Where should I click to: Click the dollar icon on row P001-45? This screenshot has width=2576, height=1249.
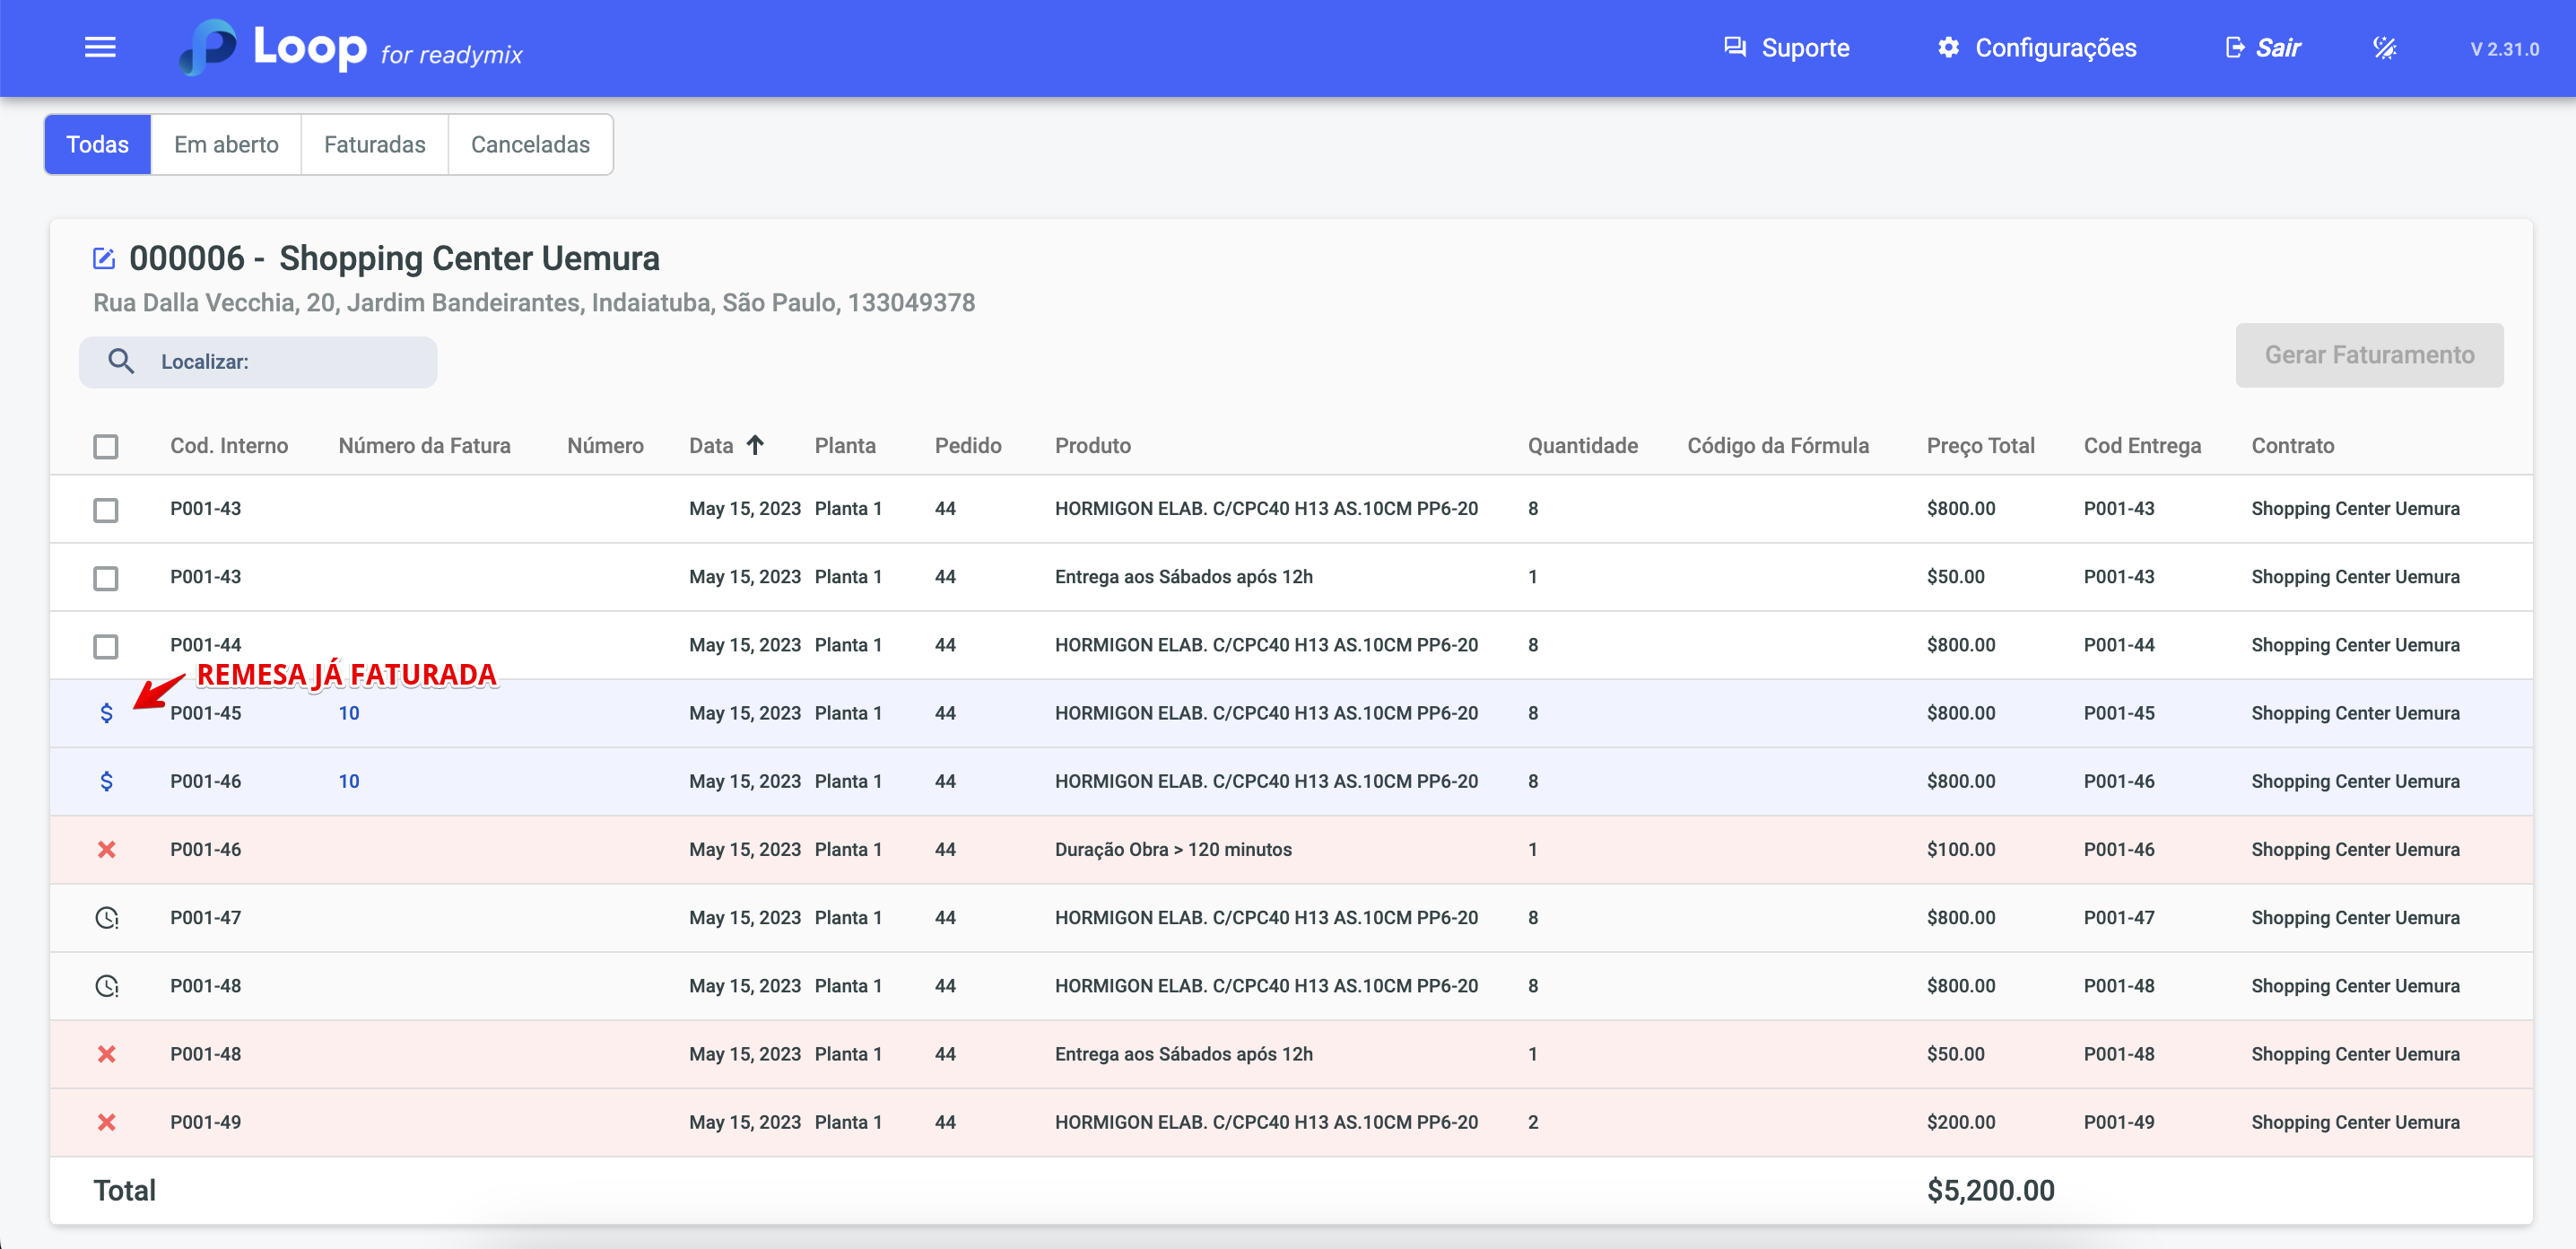point(106,713)
